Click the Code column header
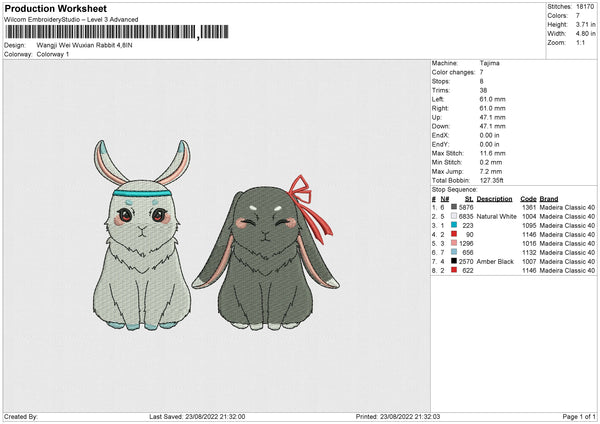 [528, 199]
